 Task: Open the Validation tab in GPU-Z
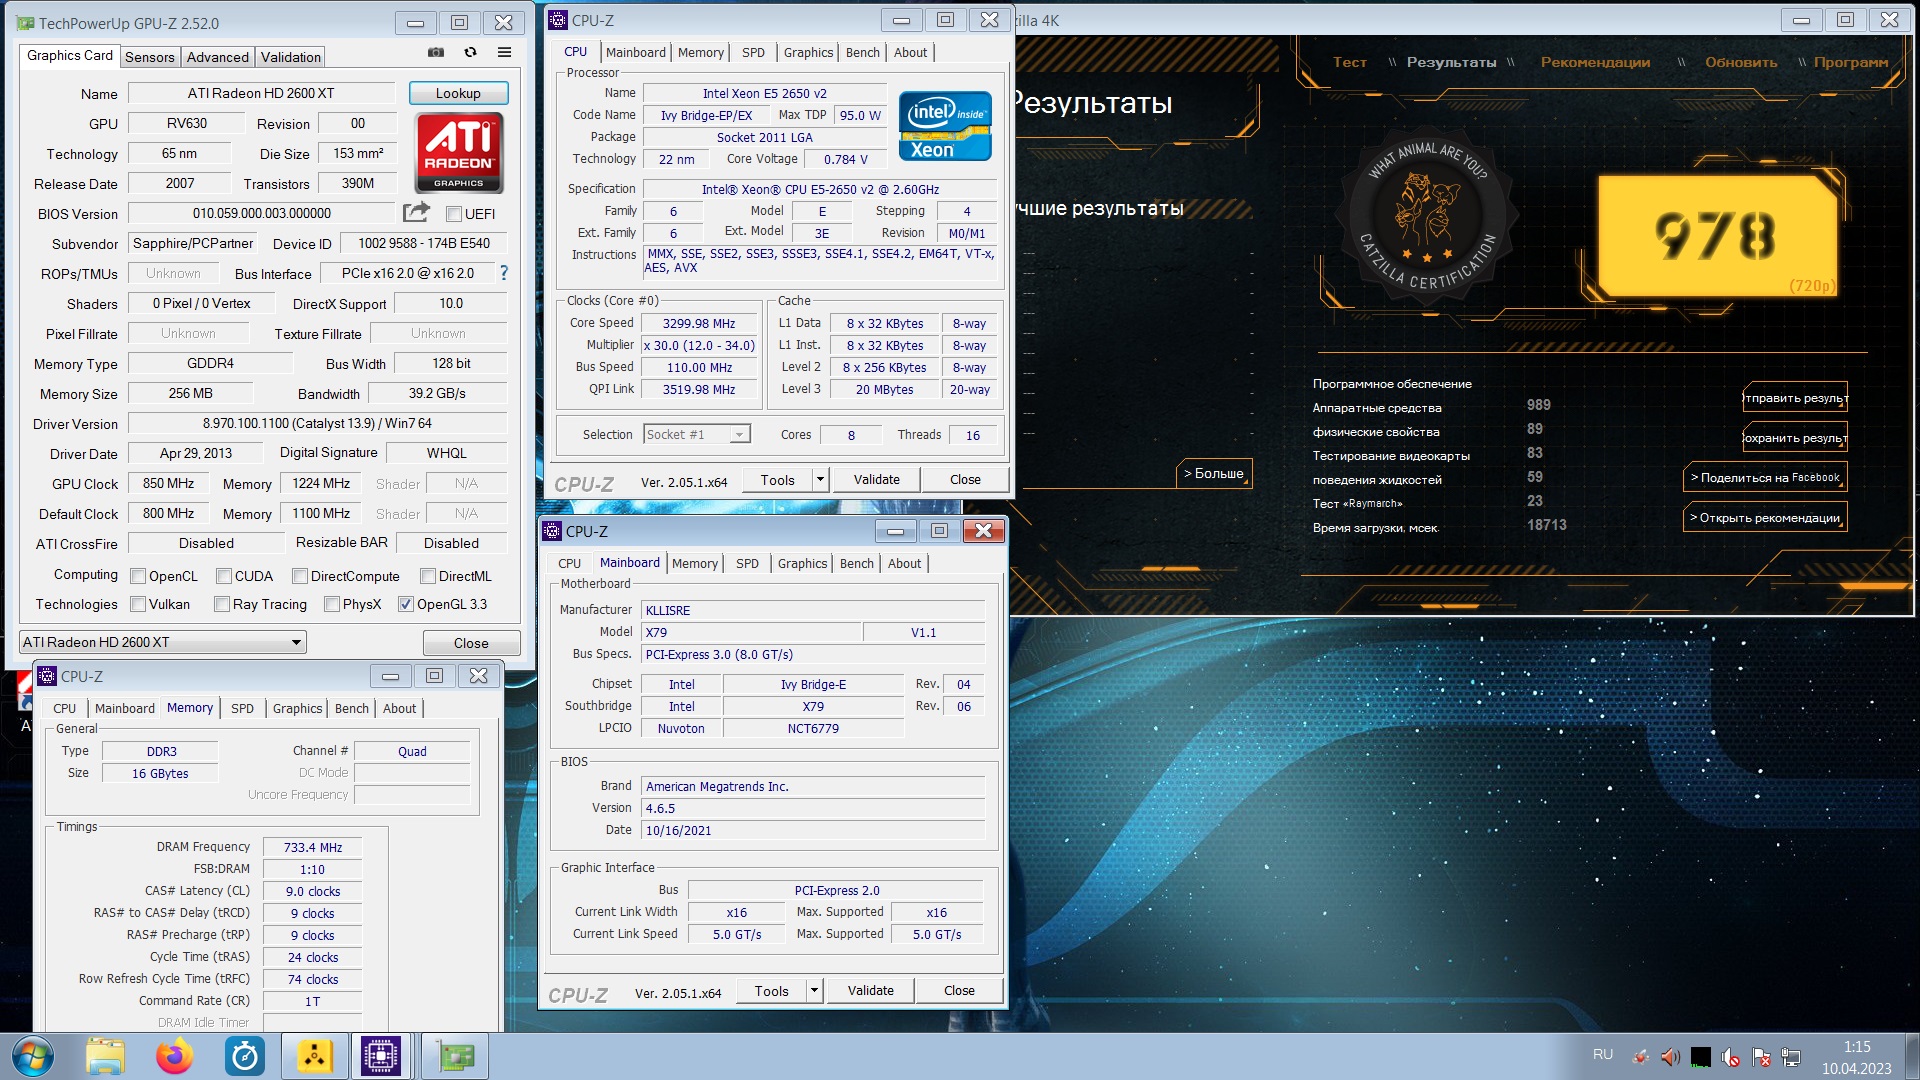(291, 57)
